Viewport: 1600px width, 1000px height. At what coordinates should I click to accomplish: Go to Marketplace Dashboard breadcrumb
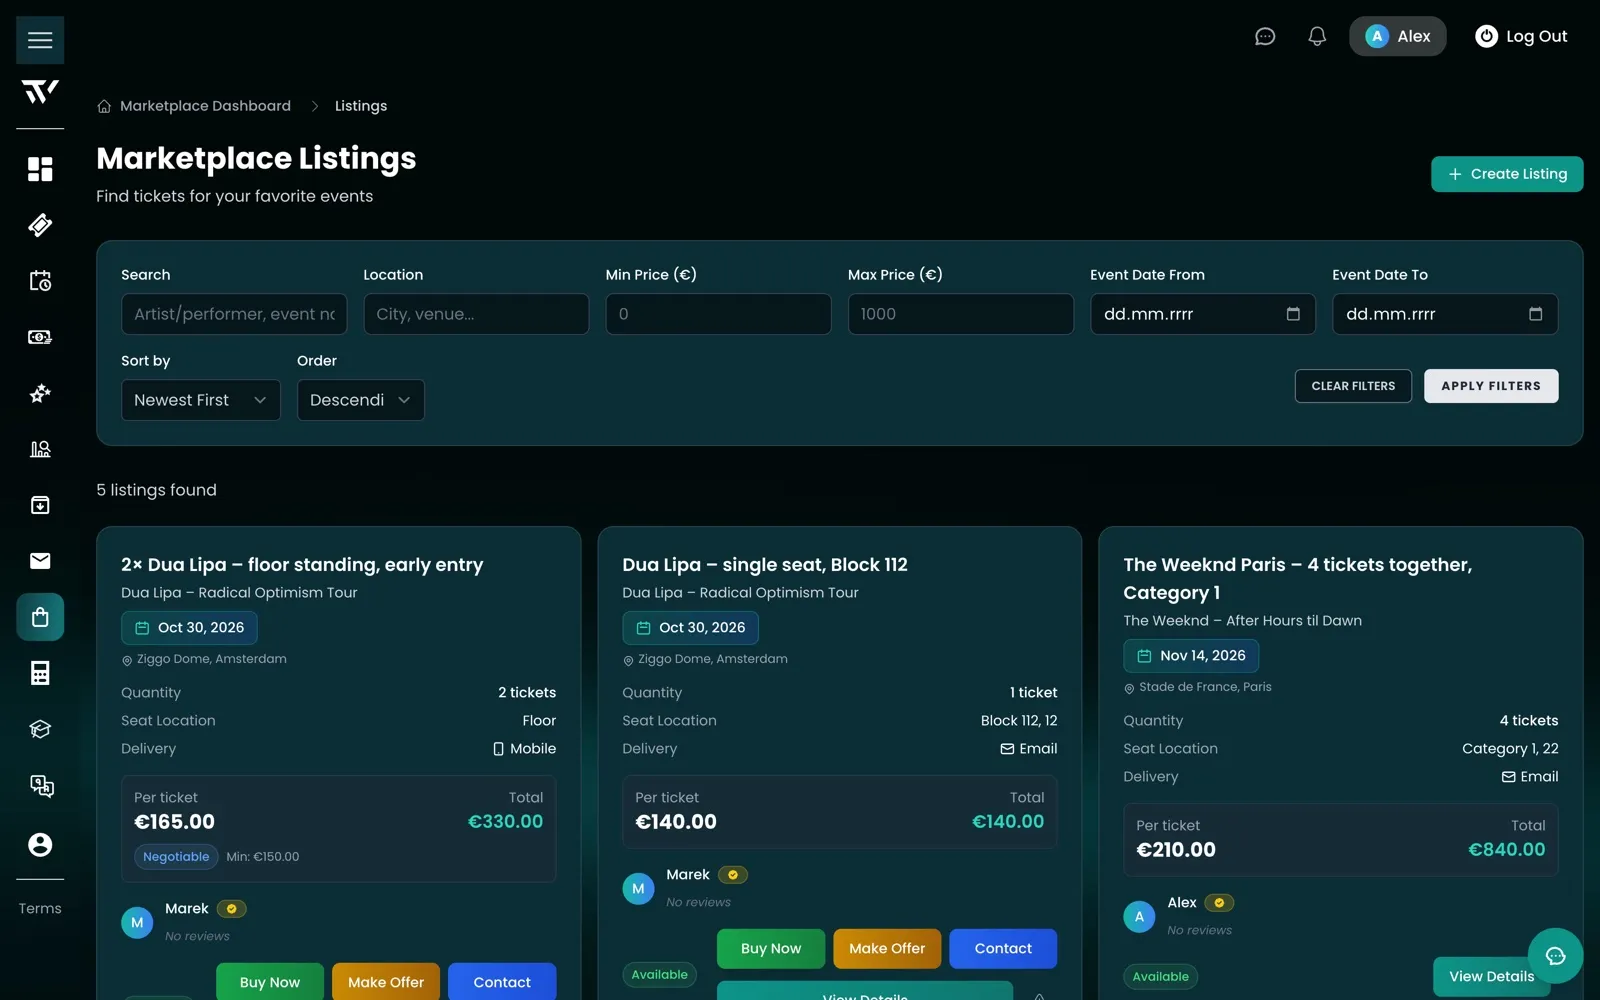pyautogui.click(x=194, y=106)
